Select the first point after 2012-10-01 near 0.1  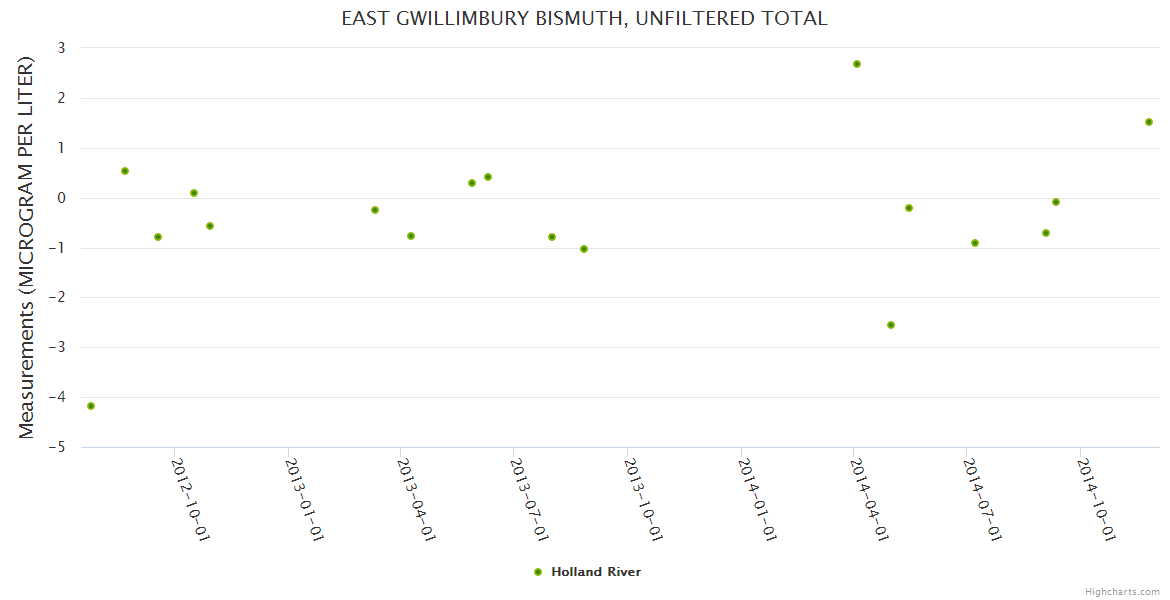(194, 193)
